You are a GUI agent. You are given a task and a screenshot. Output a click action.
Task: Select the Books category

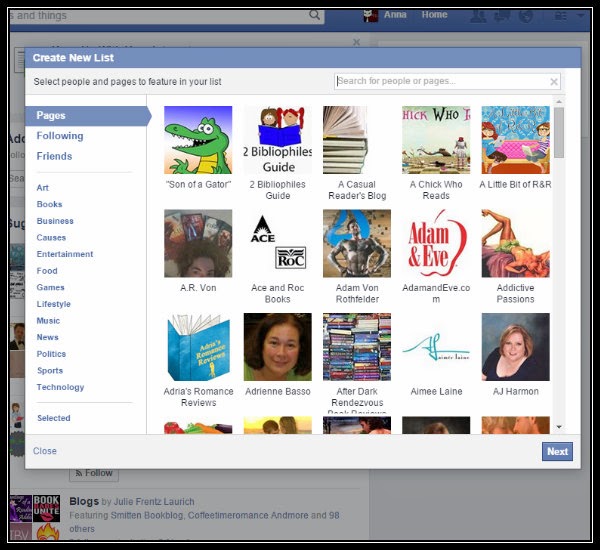49,204
